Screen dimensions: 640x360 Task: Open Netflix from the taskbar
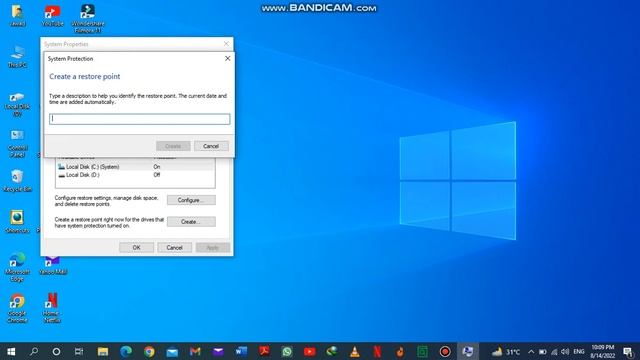click(377, 351)
